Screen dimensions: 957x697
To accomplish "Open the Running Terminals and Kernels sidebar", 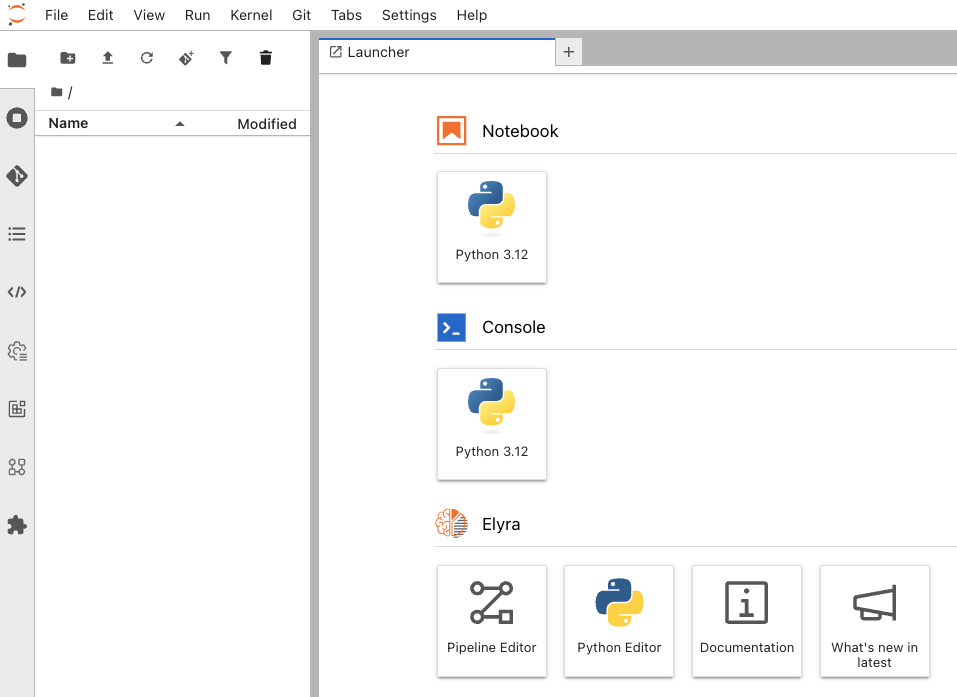I will coord(17,118).
